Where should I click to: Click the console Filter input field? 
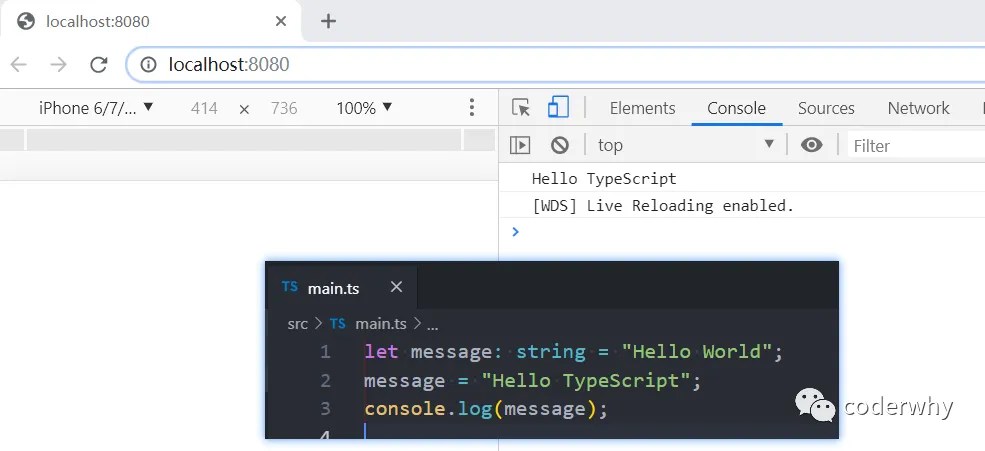tap(916, 146)
